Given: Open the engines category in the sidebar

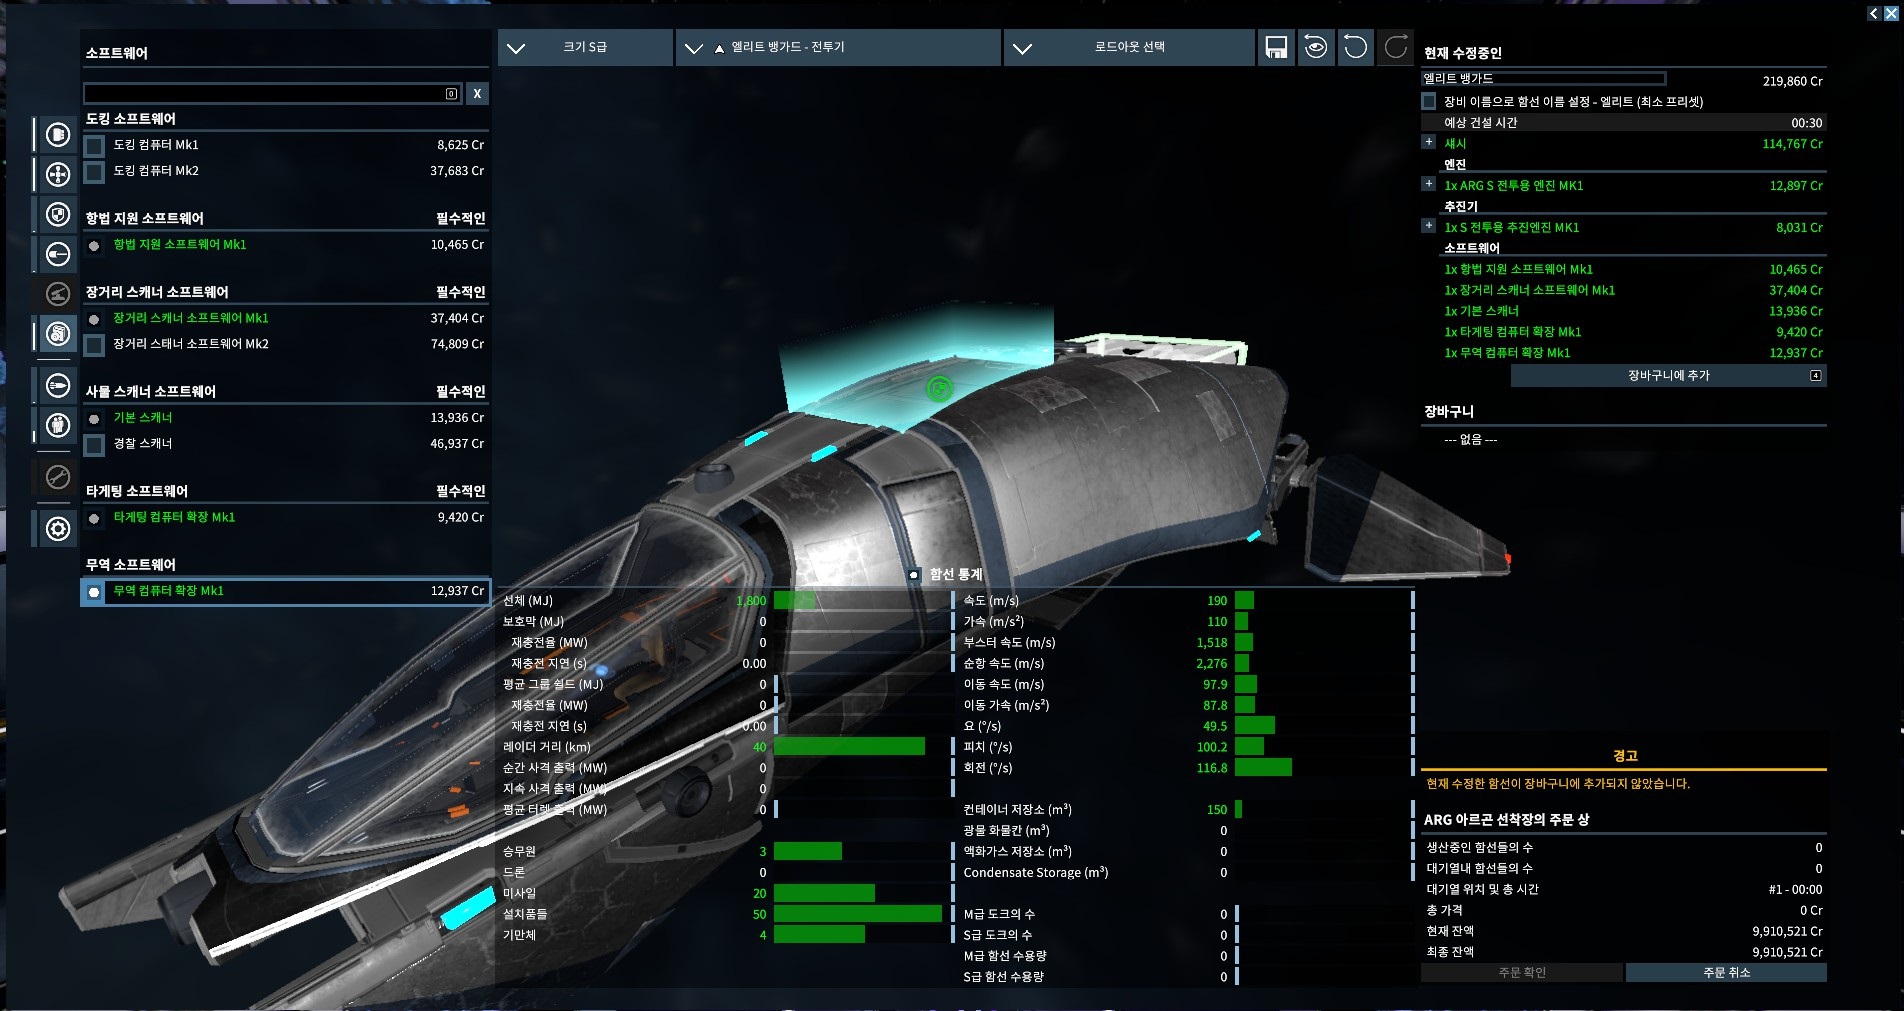Looking at the screenshot, I should (x=58, y=134).
